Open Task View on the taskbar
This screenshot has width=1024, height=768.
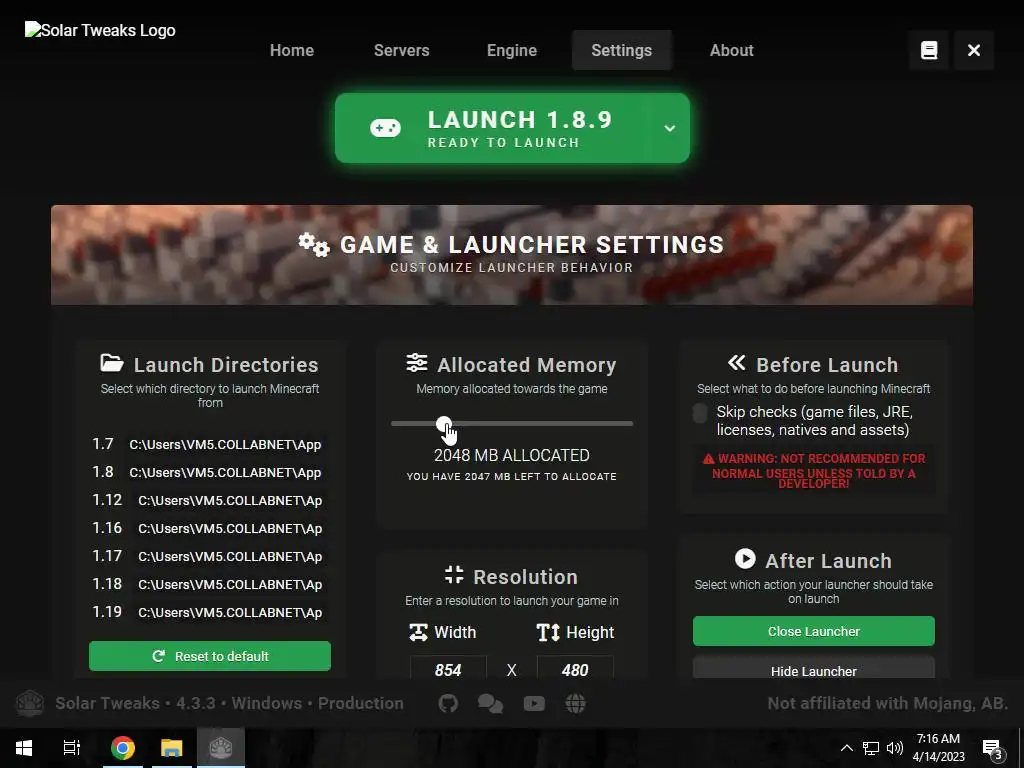71,748
